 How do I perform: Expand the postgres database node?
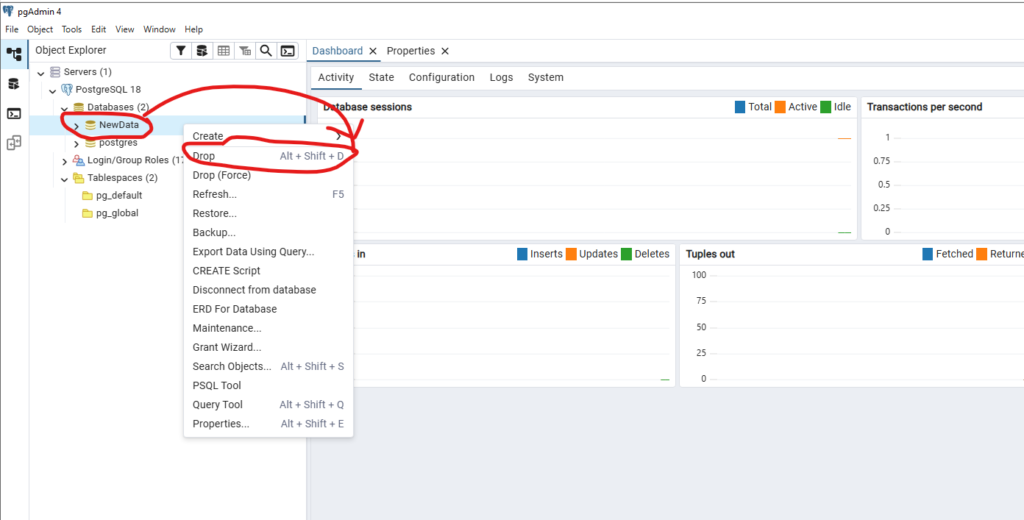pyautogui.click(x=77, y=143)
